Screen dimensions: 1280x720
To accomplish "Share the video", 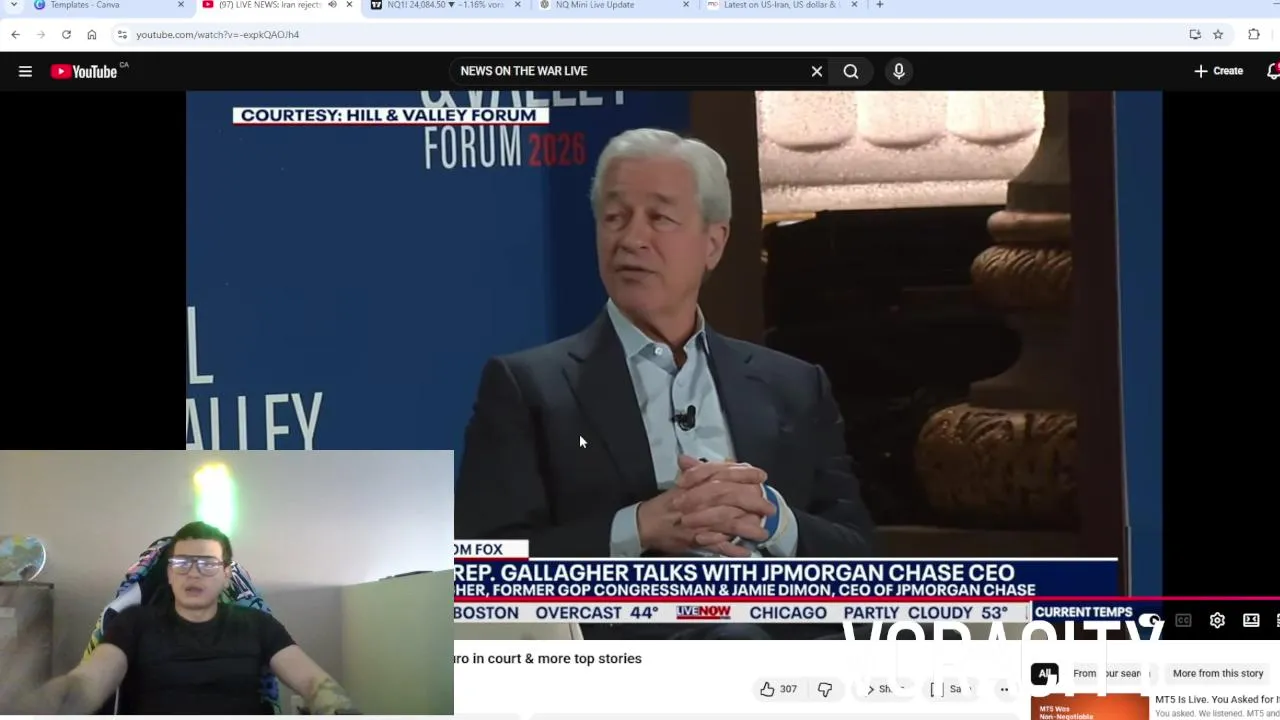I will click(x=883, y=689).
